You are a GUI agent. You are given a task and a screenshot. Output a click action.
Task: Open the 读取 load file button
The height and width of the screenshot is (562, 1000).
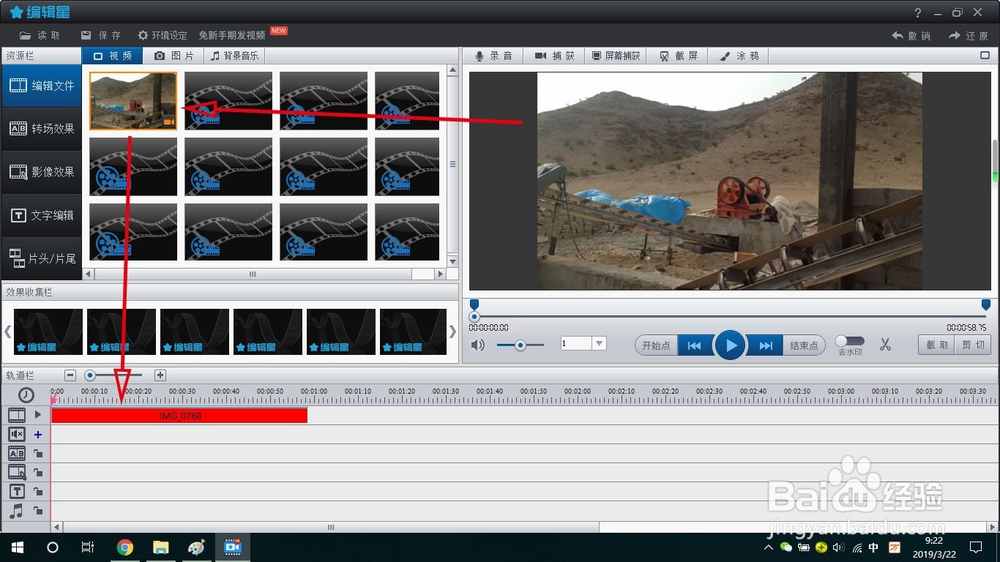pyautogui.click(x=40, y=35)
